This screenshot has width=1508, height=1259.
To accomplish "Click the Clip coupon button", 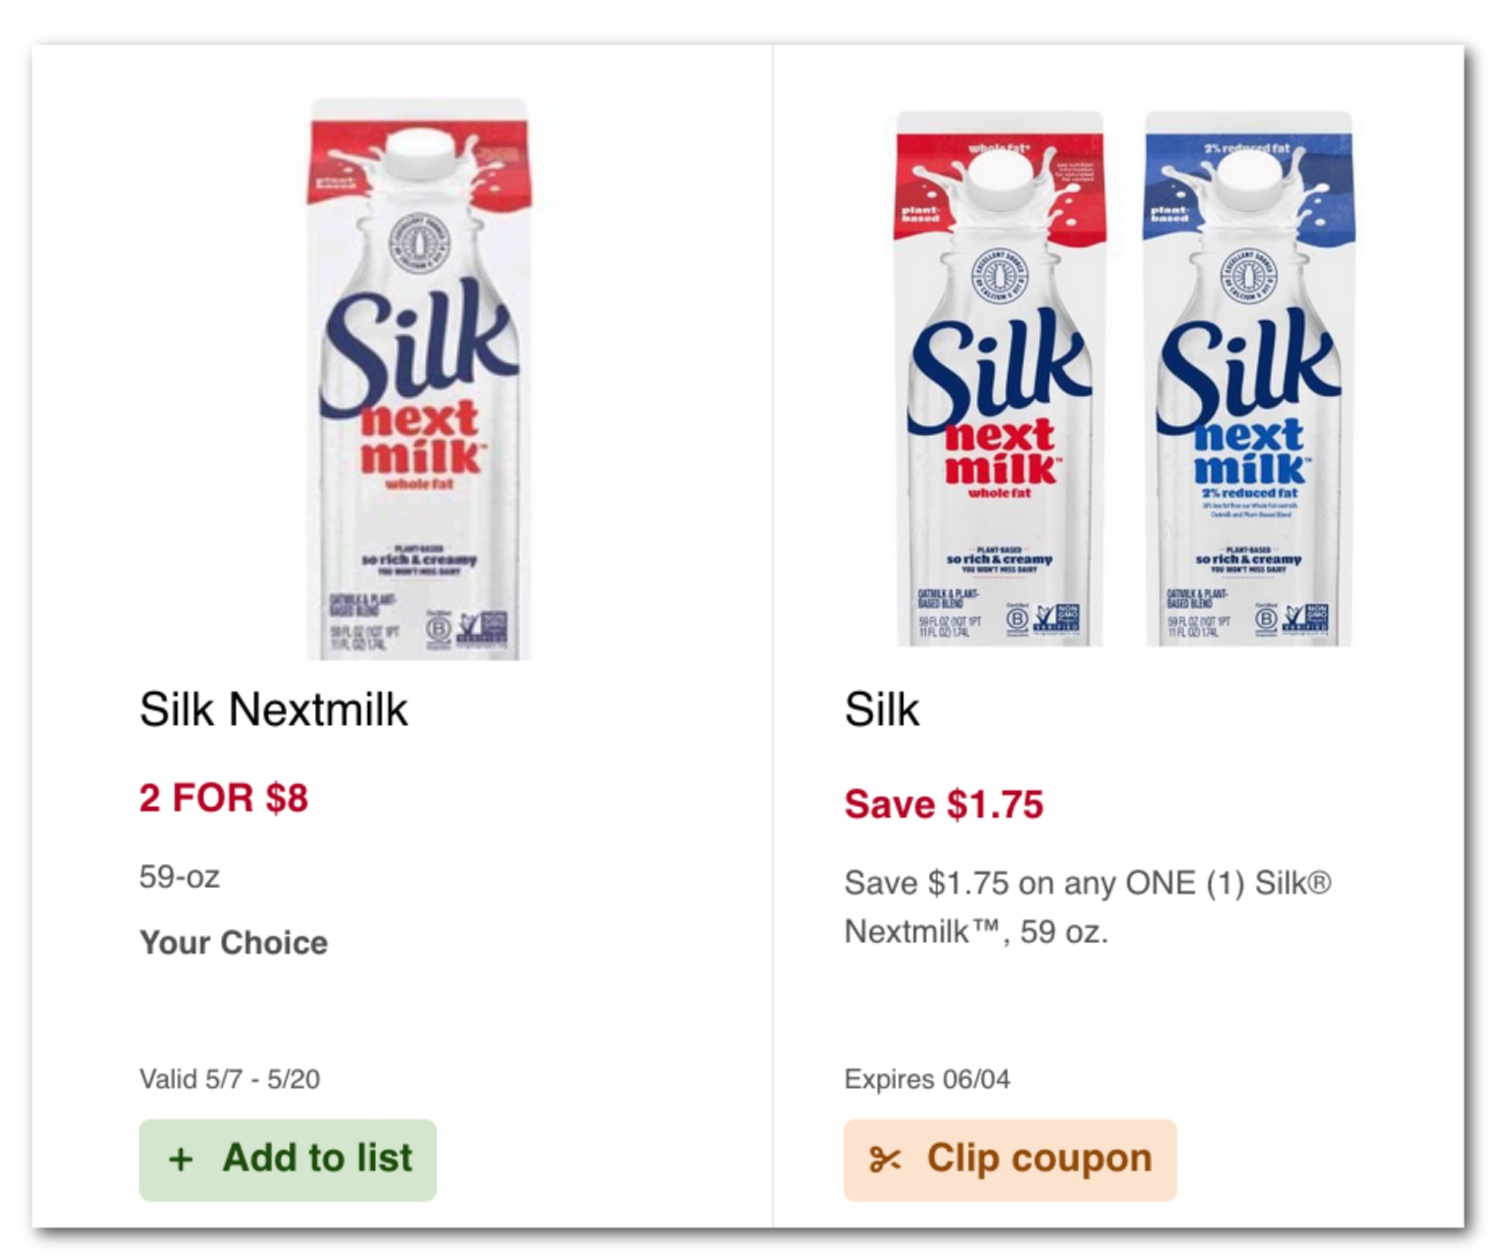I will click(x=1011, y=1158).
